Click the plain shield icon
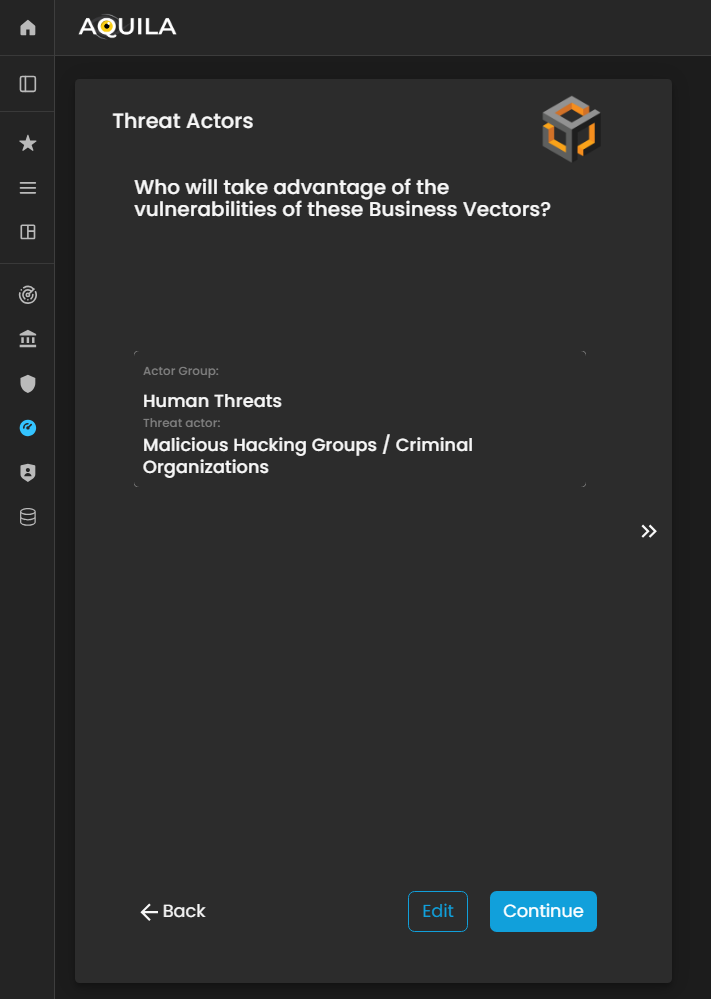711x999 pixels. coord(28,384)
